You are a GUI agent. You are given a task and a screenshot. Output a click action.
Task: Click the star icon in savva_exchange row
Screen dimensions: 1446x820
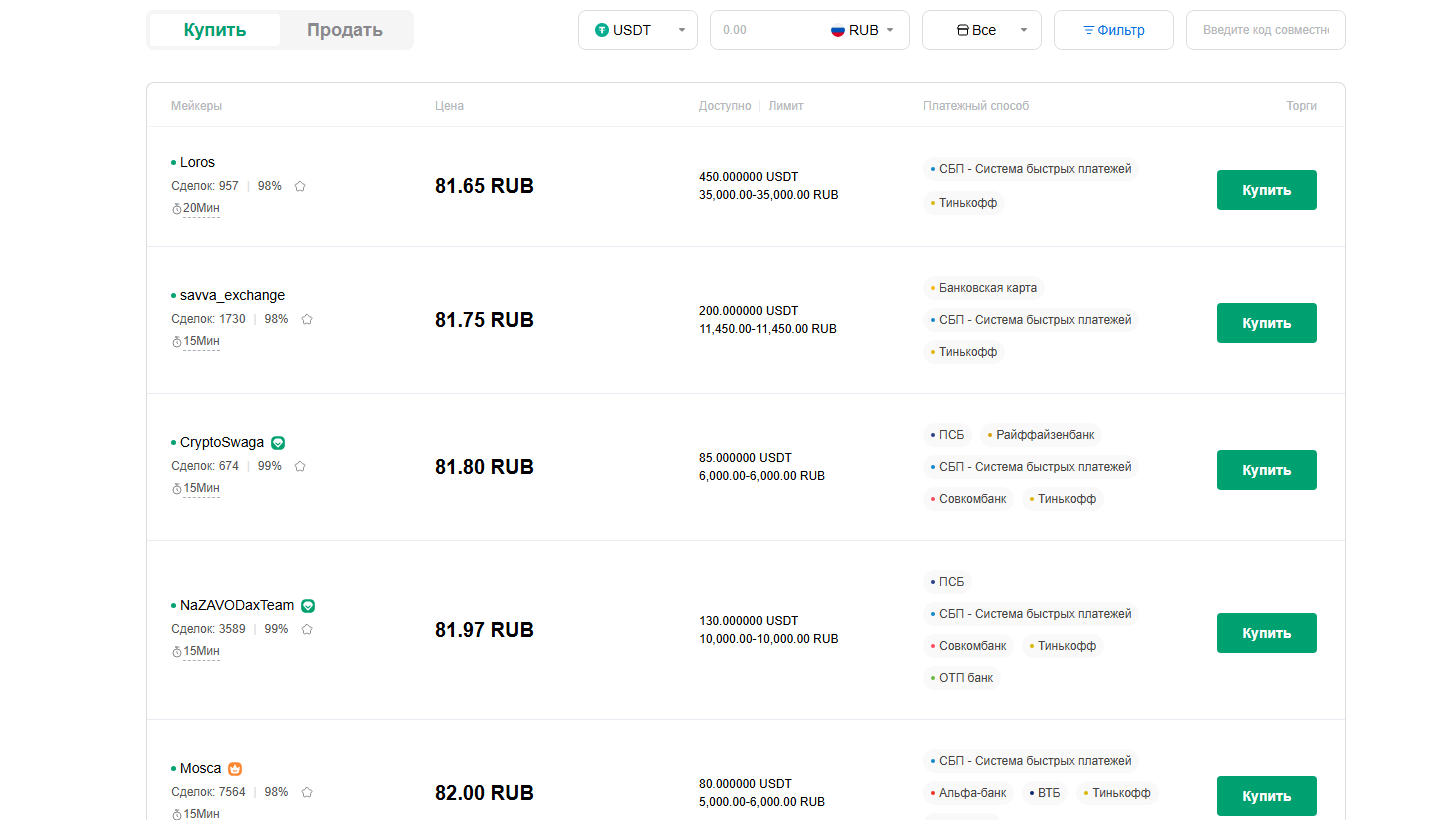pyautogui.click(x=307, y=319)
